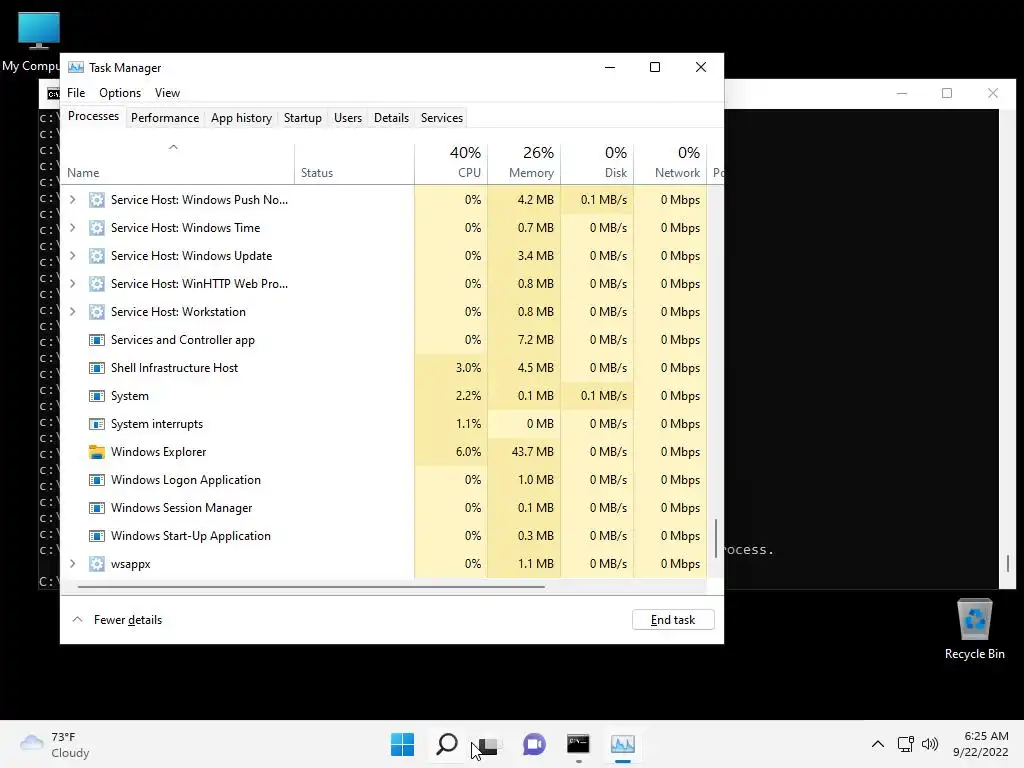1024x768 pixels.
Task: Click the System process icon
Action: 97,396
